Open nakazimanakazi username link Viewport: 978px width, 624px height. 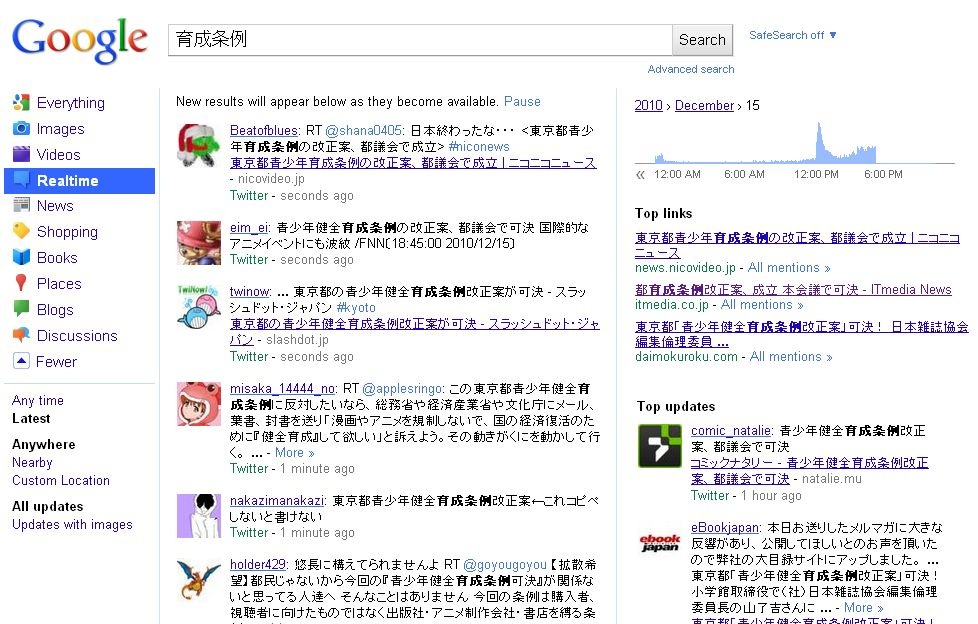point(277,500)
